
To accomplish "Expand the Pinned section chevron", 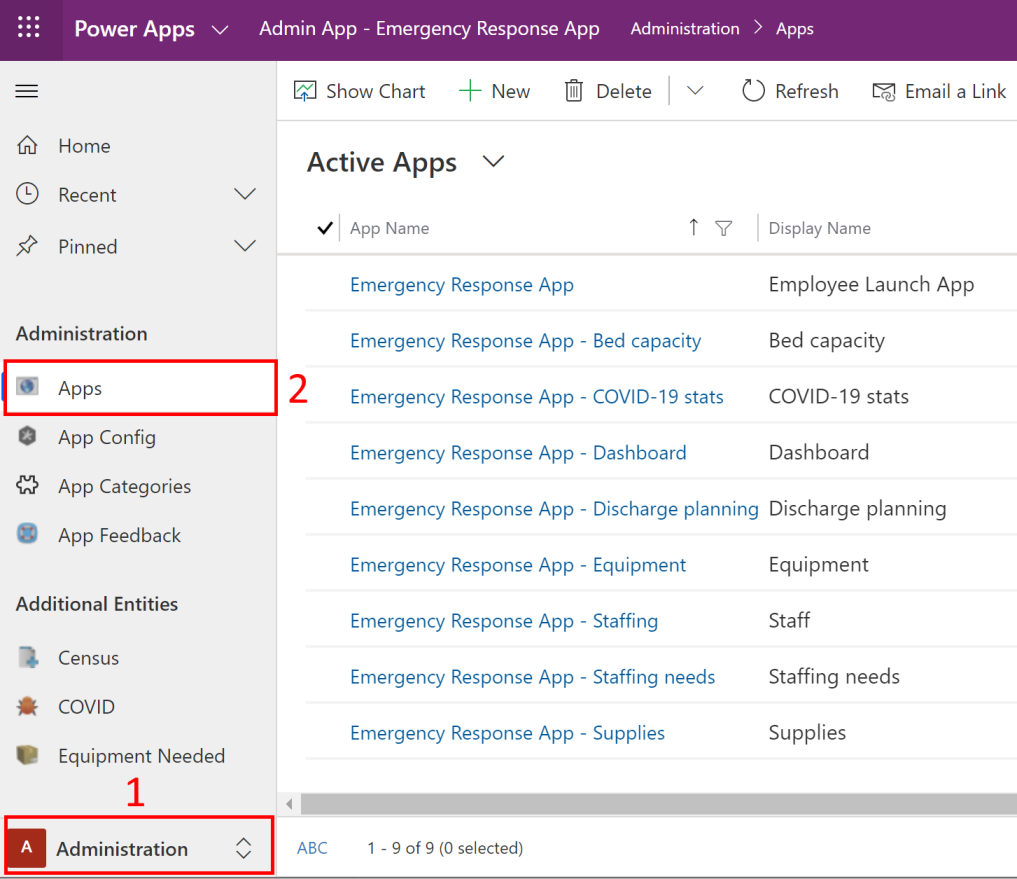I will (x=245, y=246).
